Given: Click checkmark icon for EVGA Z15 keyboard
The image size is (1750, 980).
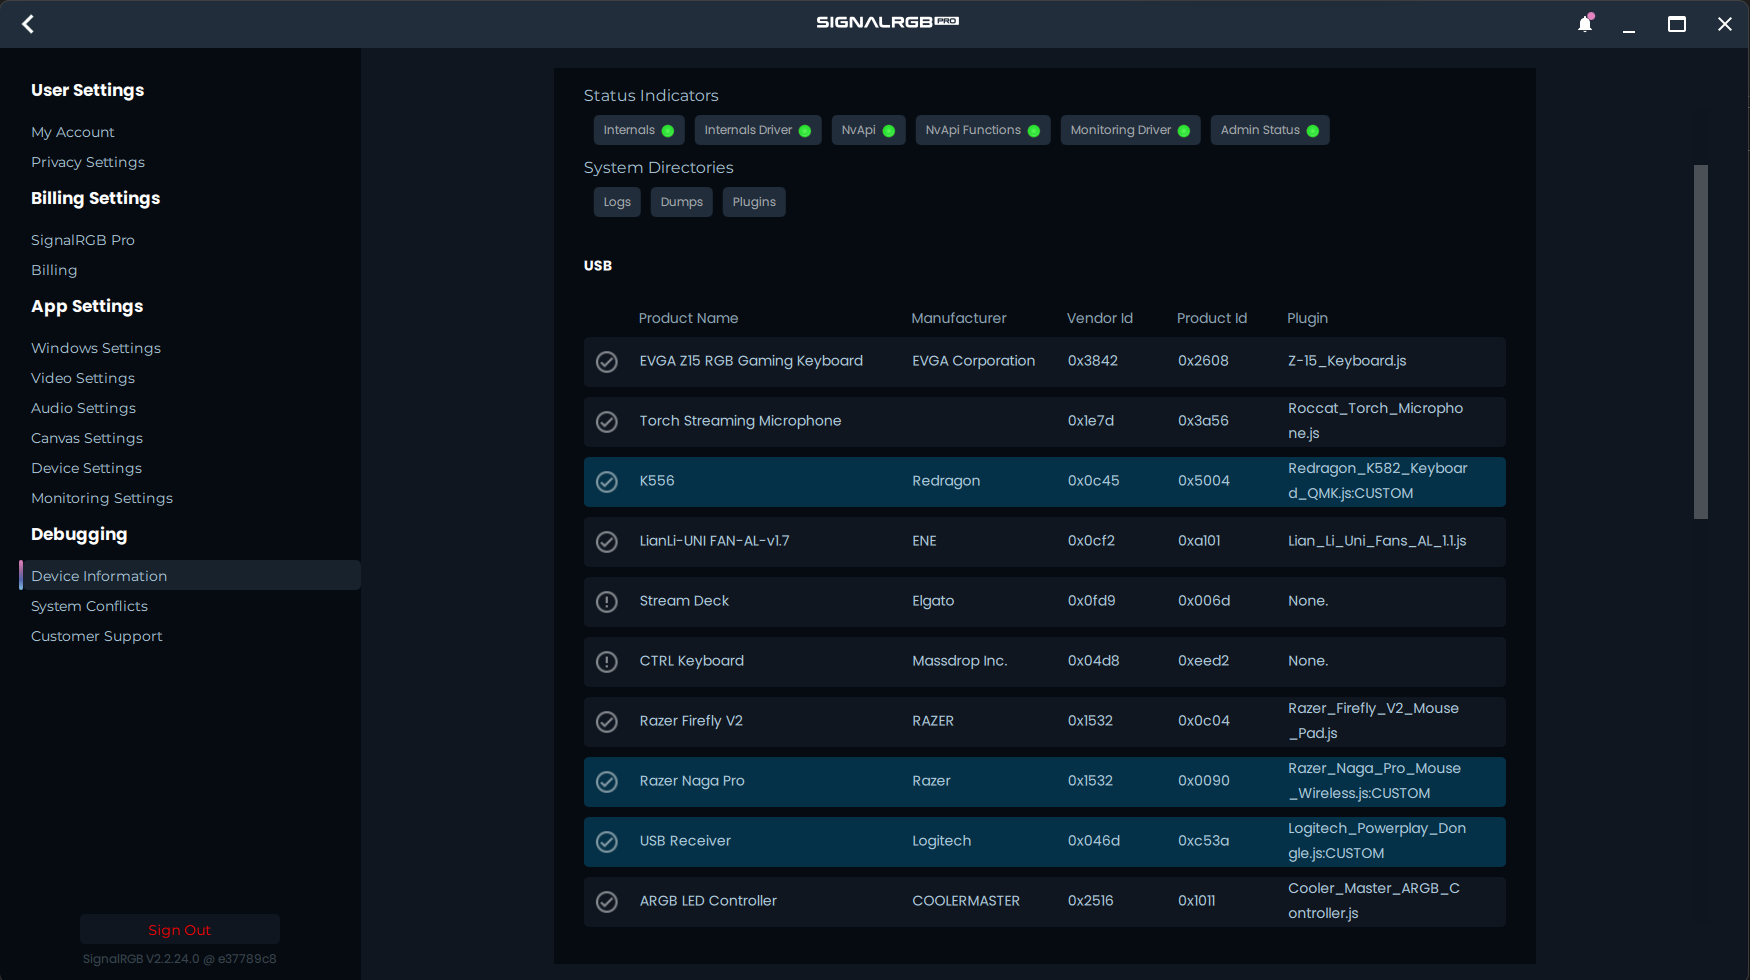Looking at the screenshot, I should (607, 362).
